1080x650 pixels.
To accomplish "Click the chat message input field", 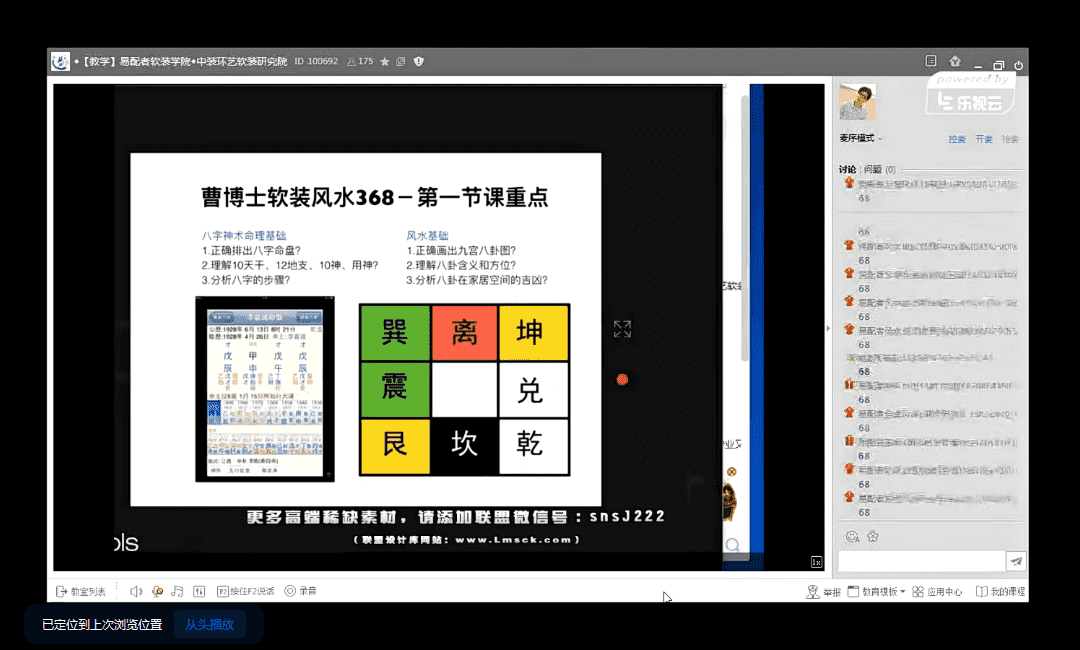I will pyautogui.click(x=920, y=561).
